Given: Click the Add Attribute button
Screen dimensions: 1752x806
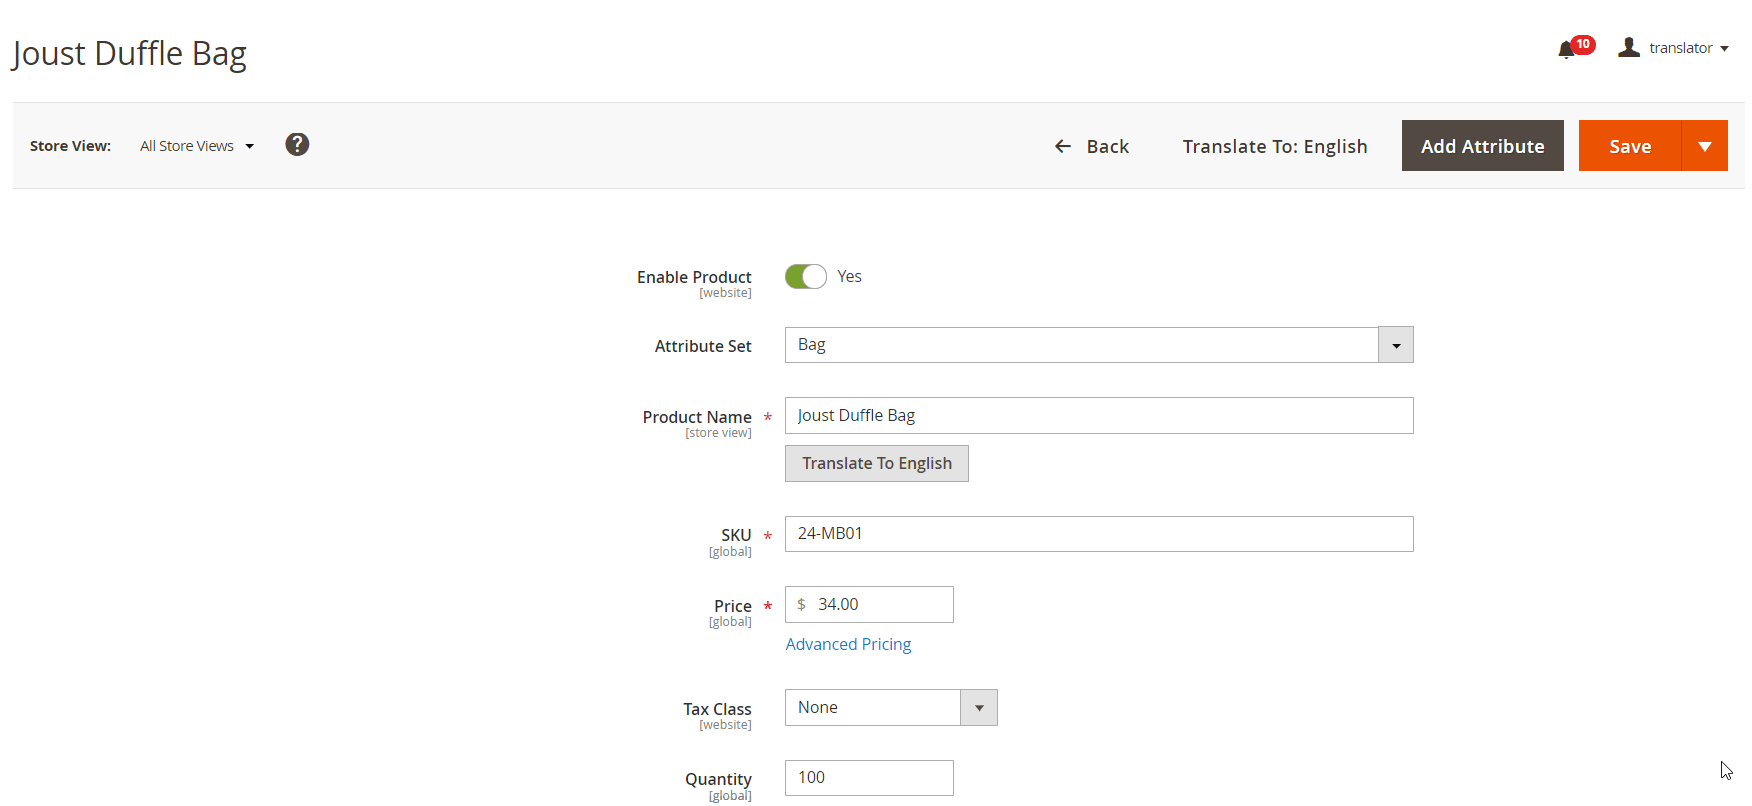Looking at the screenshot, I should (1482, 146).
